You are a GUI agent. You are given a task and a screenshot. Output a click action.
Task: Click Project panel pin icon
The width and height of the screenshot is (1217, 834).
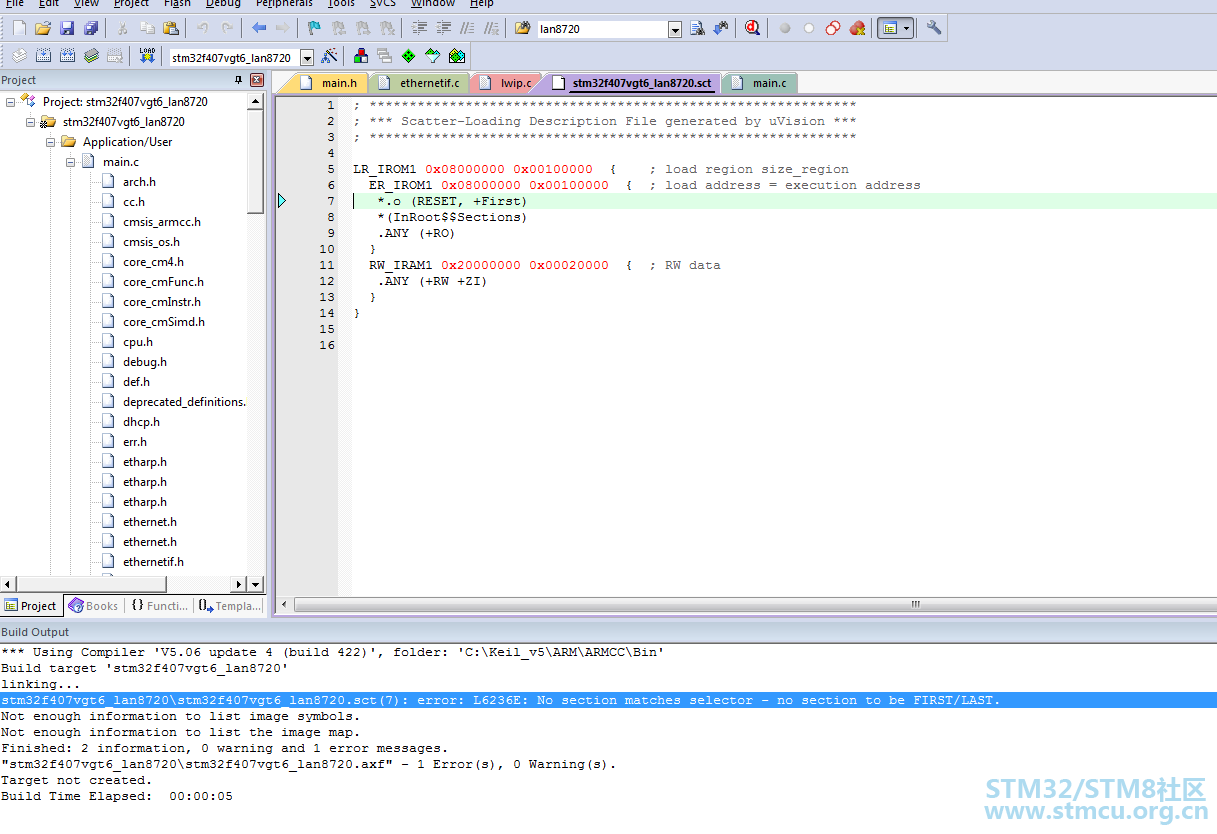pyautogui.click(x=239, y=80)
